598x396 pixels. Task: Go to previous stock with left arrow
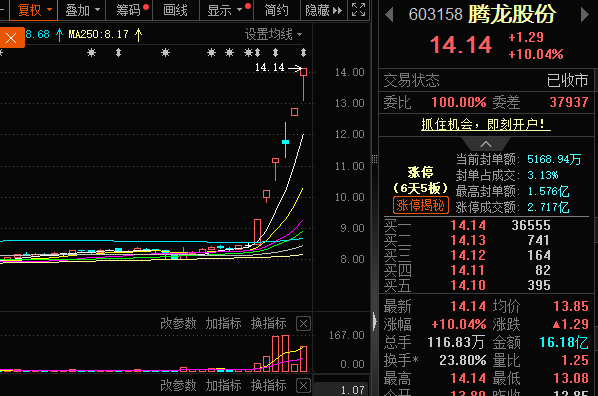click(389, 15)
